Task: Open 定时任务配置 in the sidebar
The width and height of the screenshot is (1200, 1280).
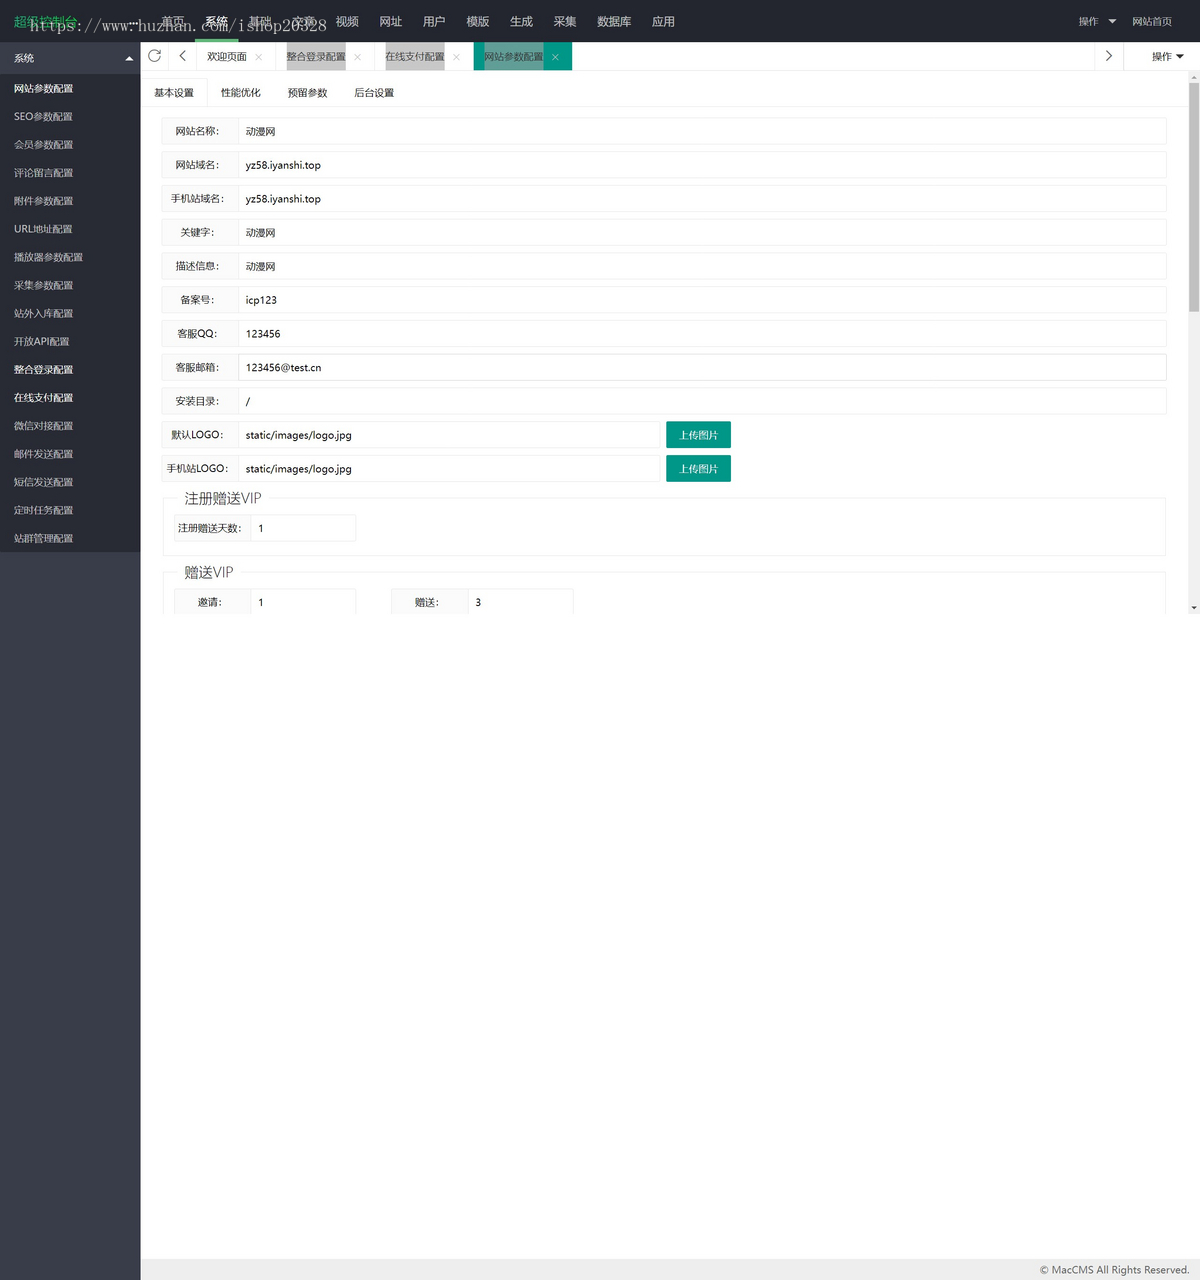Action: [x=70, y=510]
